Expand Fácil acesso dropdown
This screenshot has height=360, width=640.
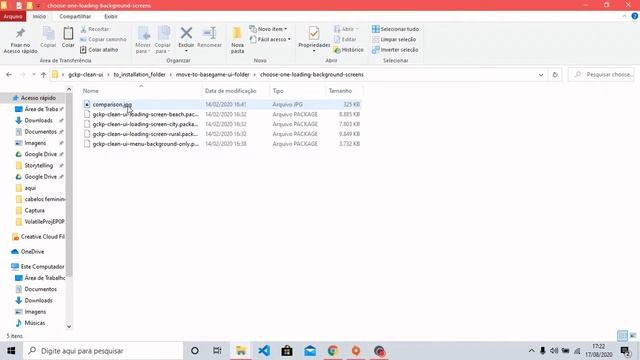270,40
